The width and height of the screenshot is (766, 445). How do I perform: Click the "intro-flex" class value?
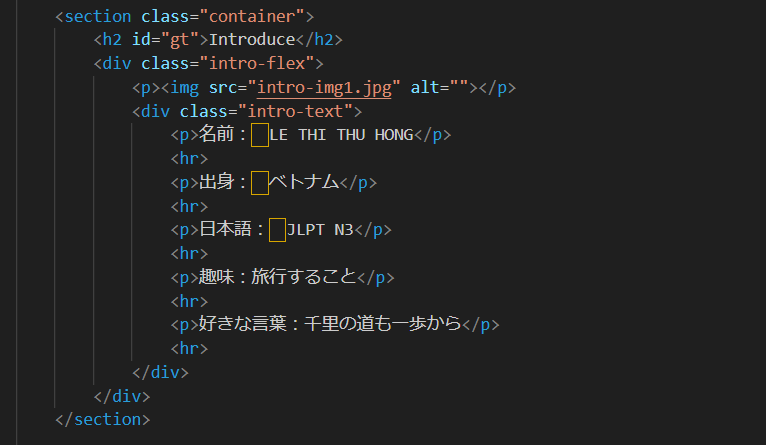[263, 63]
